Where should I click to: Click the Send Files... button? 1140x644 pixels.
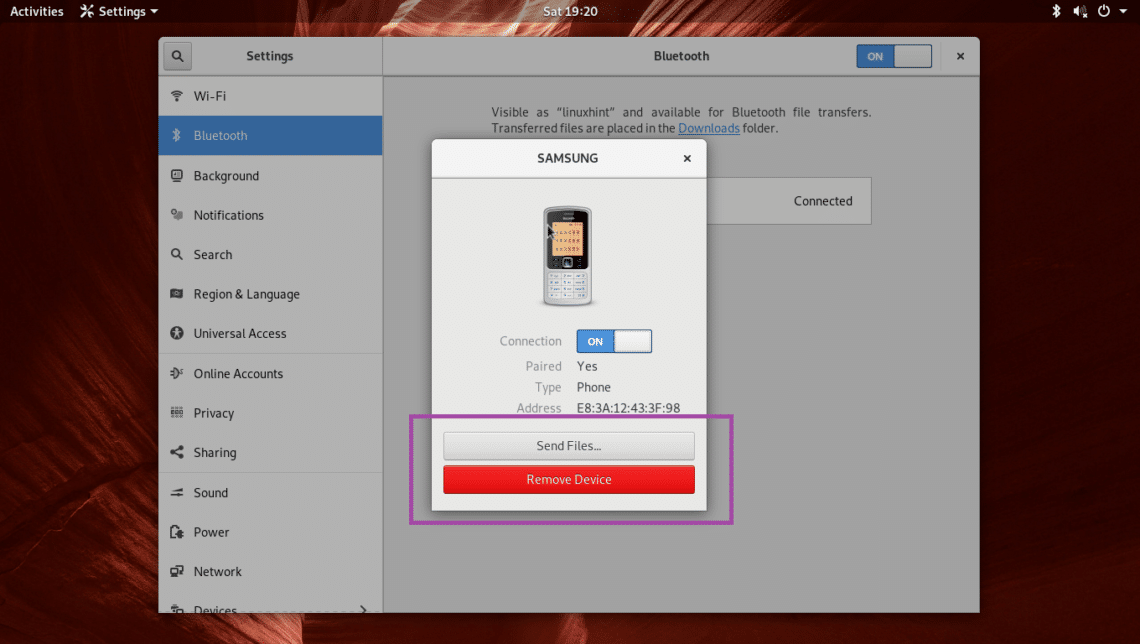coord(569,446)
